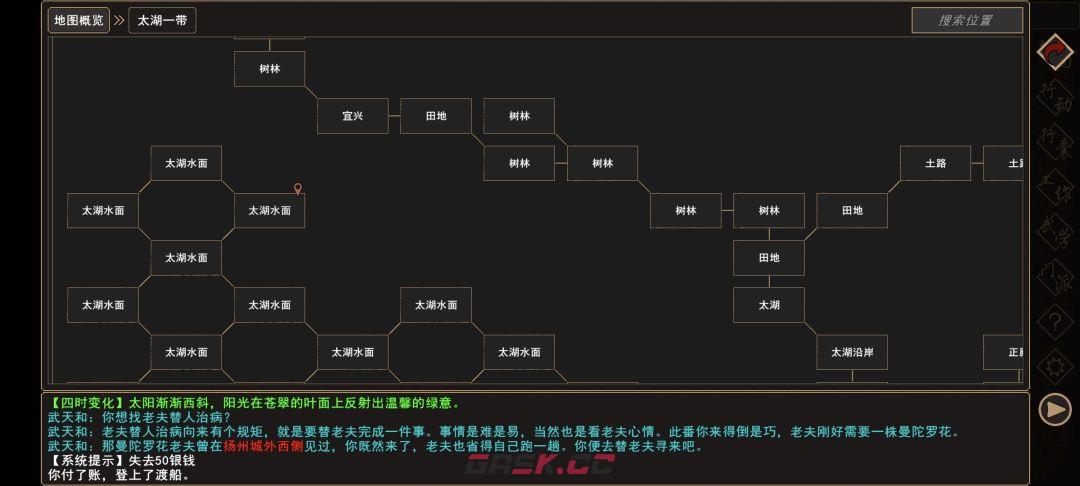Image resolution: width=1080 pixels, height=486 pixels.
Task: Click the red 扬州城外西侧 location link
Action: click(x=265, y=446)
